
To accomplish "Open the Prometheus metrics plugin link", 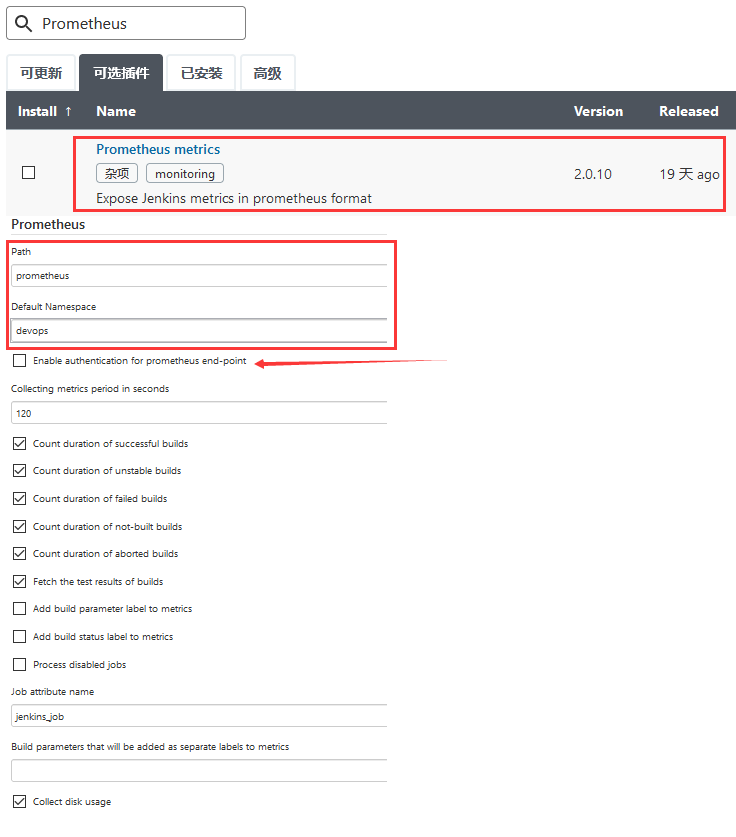I will point(158,149).
